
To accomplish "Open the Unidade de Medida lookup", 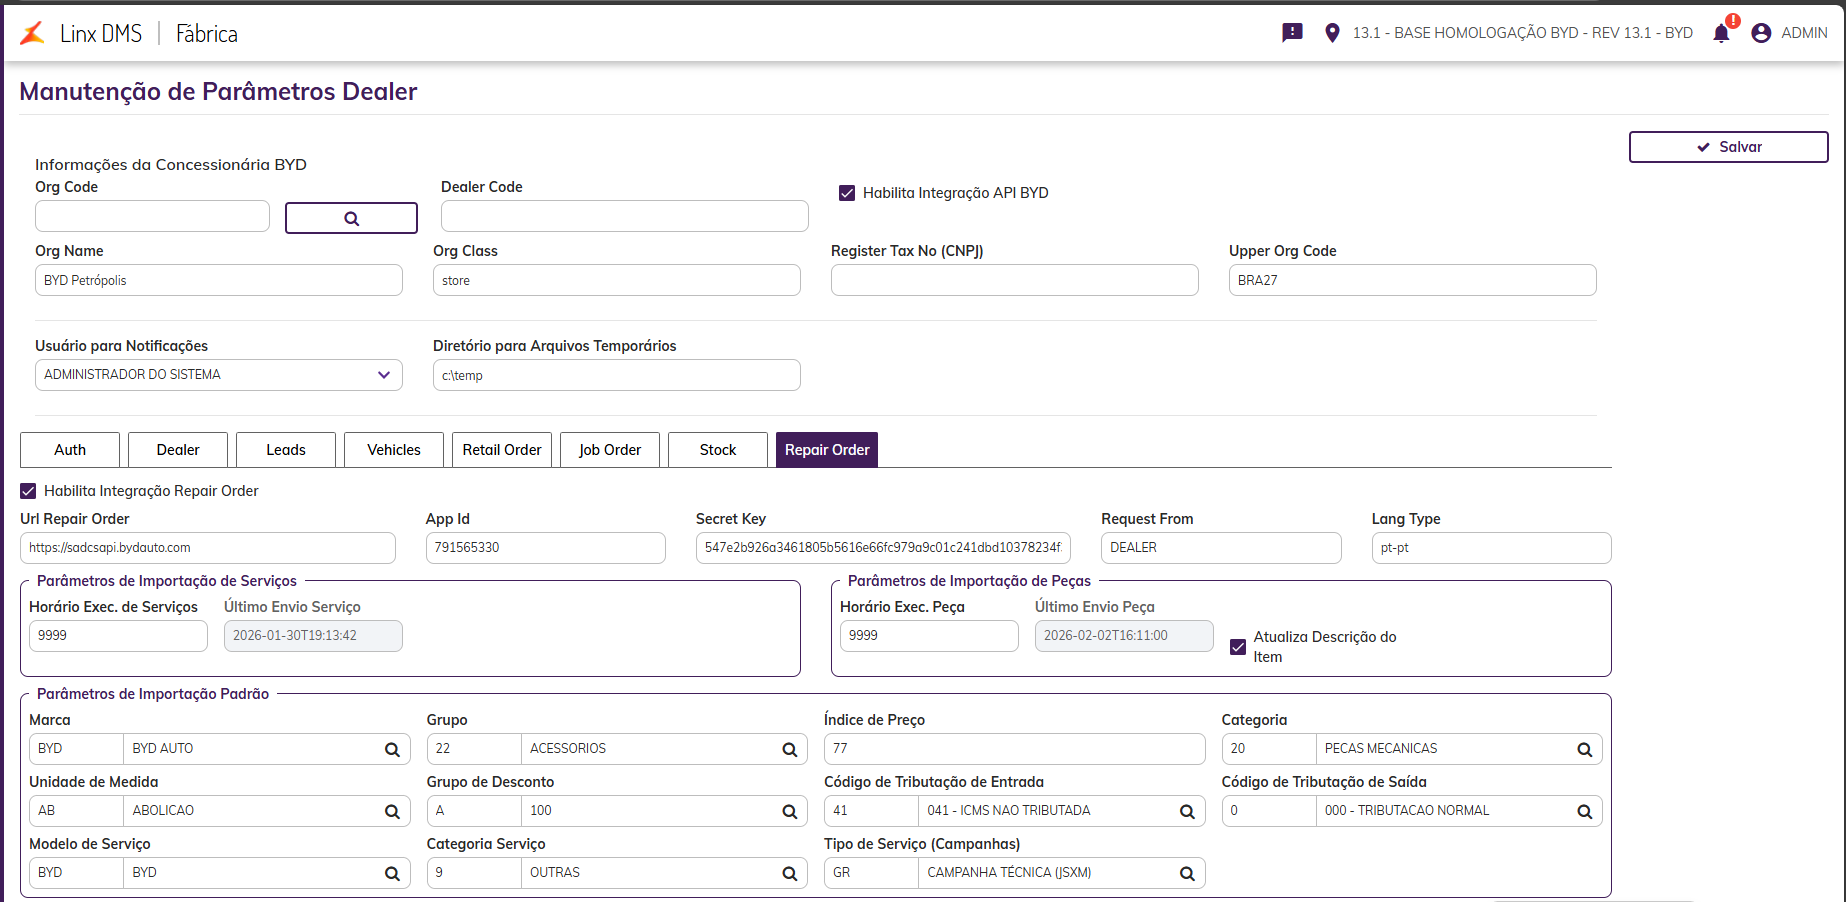I will point(392,812).
